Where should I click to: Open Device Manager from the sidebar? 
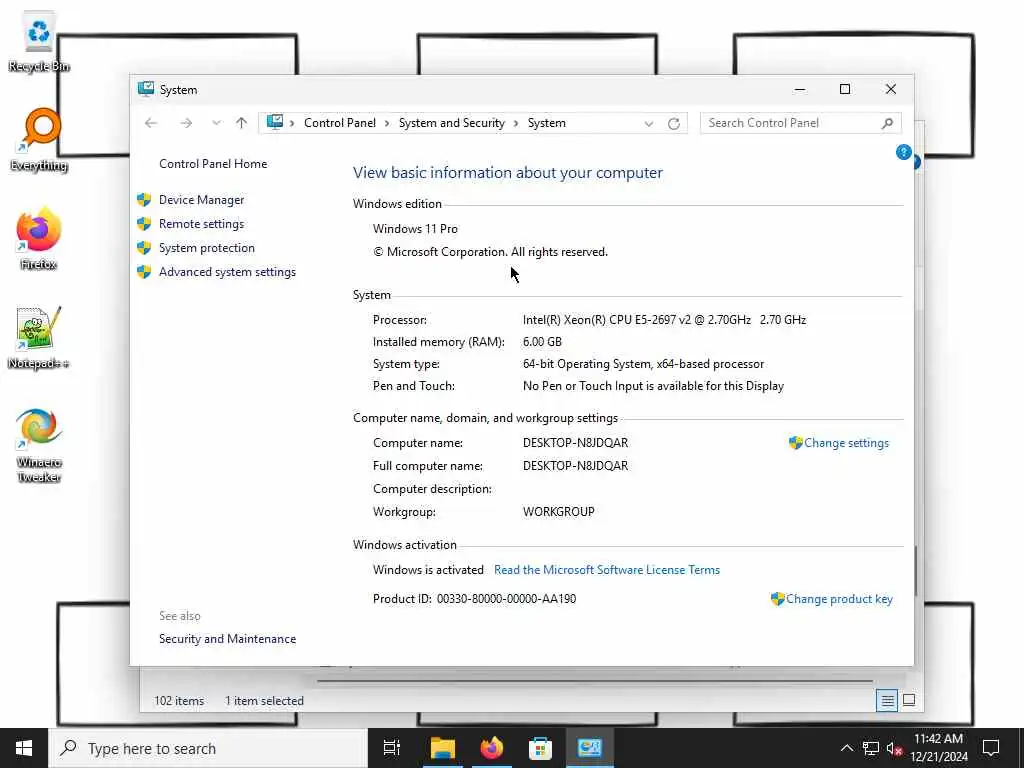201,200
